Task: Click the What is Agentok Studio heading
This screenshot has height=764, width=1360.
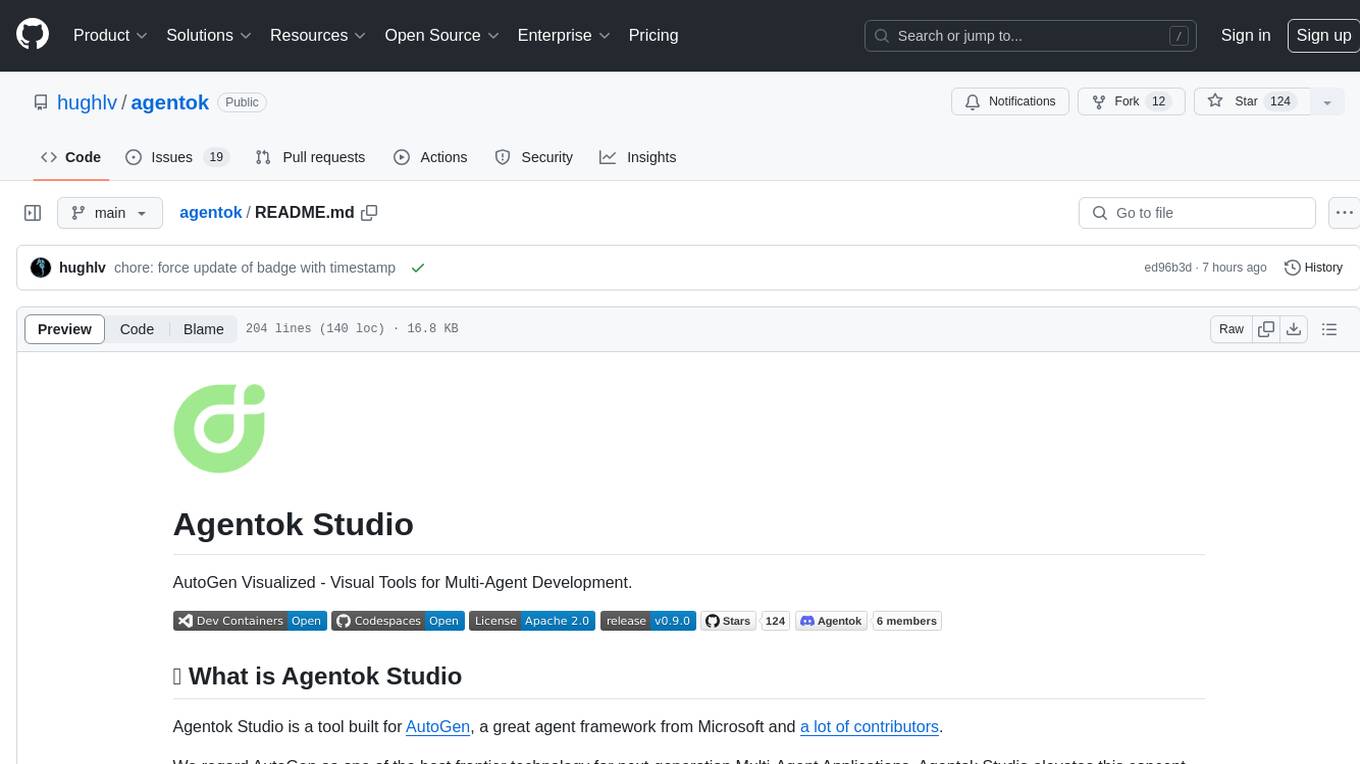Action: [317, 676]
